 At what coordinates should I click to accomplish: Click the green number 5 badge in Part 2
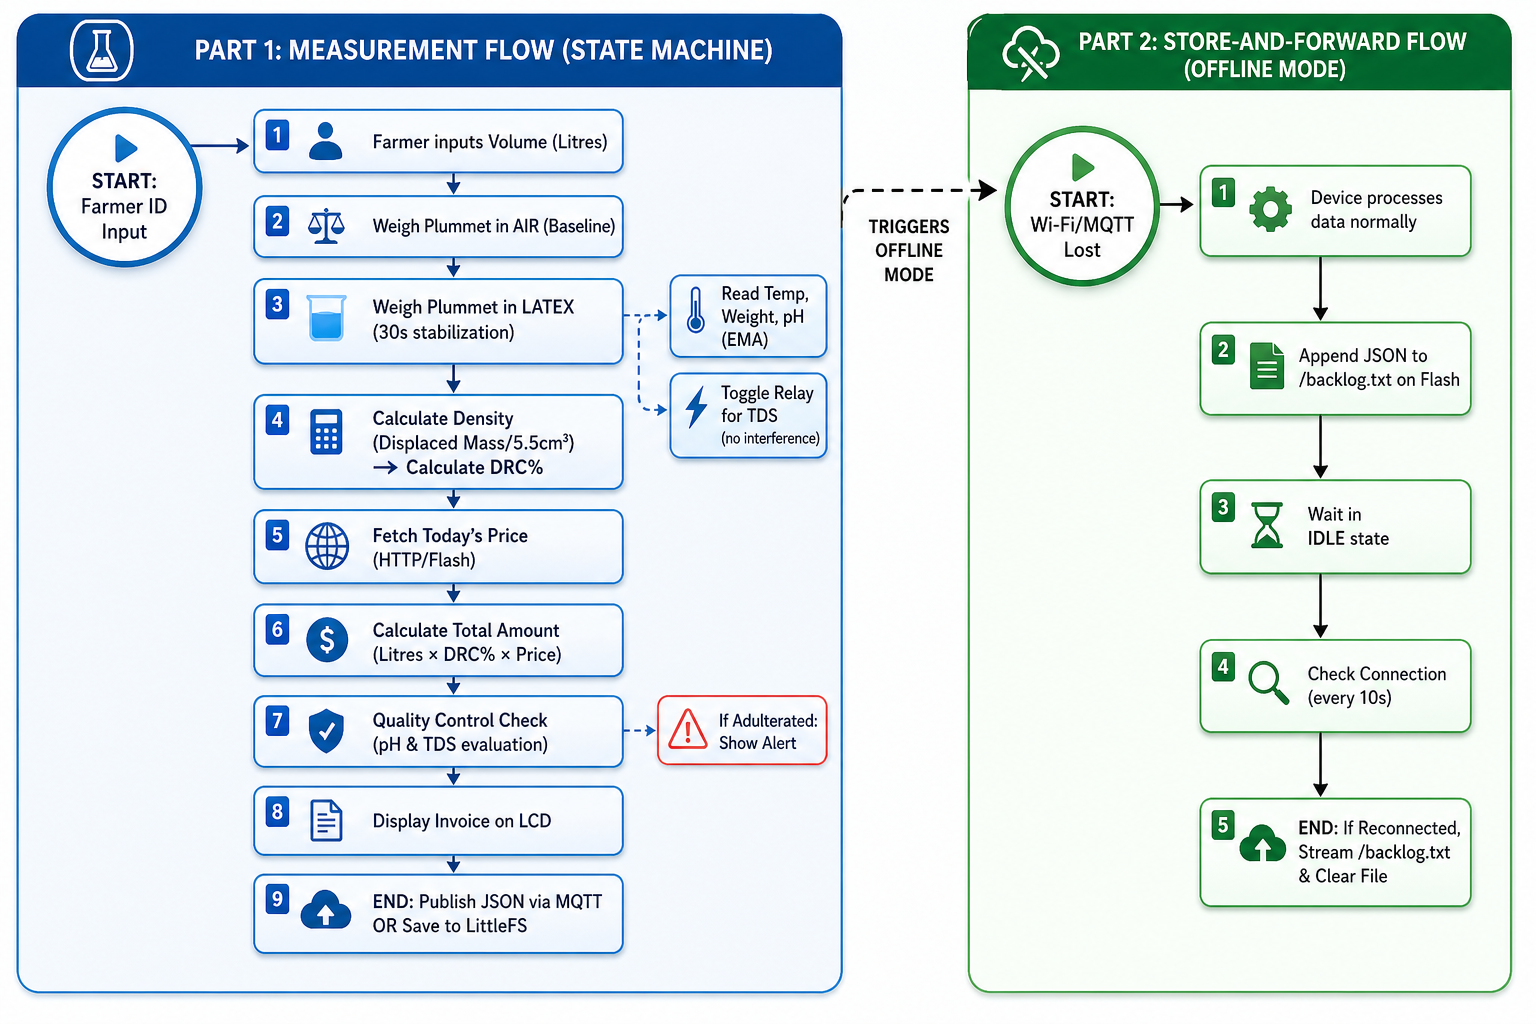1222,825
